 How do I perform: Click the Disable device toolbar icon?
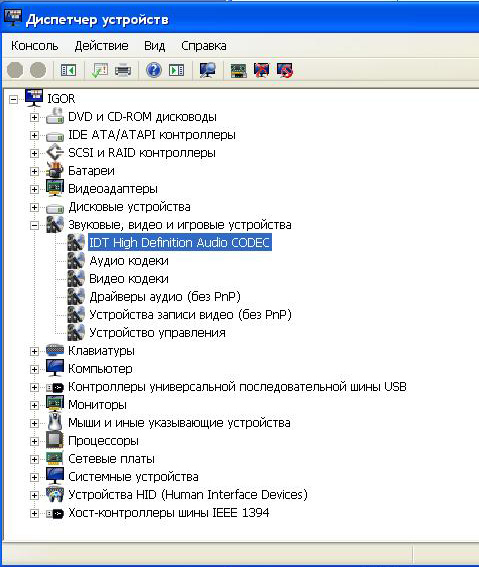click(x=285, y=70)
